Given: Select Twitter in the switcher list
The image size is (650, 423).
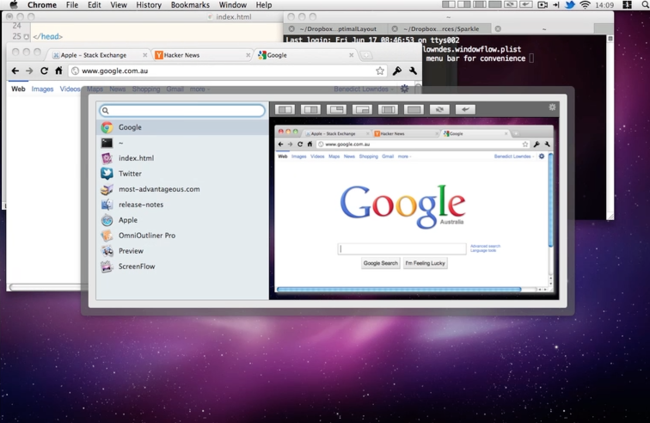Looking at the screenshot, I should (x=182, y=173).
